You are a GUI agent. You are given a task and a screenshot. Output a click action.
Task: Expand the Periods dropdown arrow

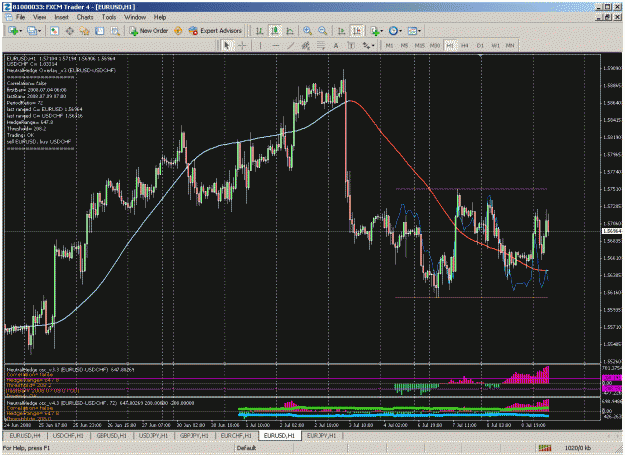400,31
